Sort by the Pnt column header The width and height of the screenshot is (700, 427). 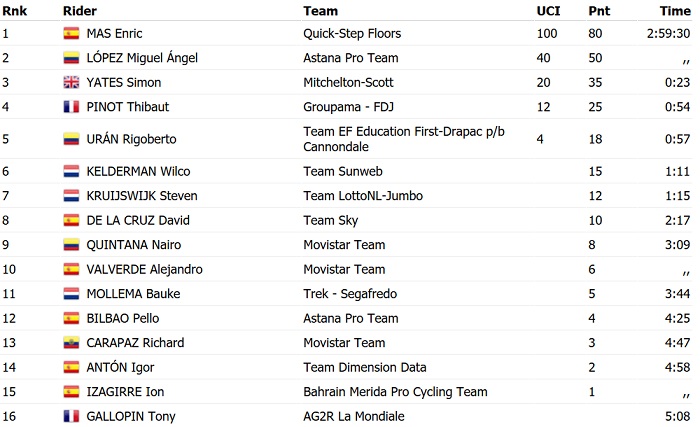pos(600,10)
